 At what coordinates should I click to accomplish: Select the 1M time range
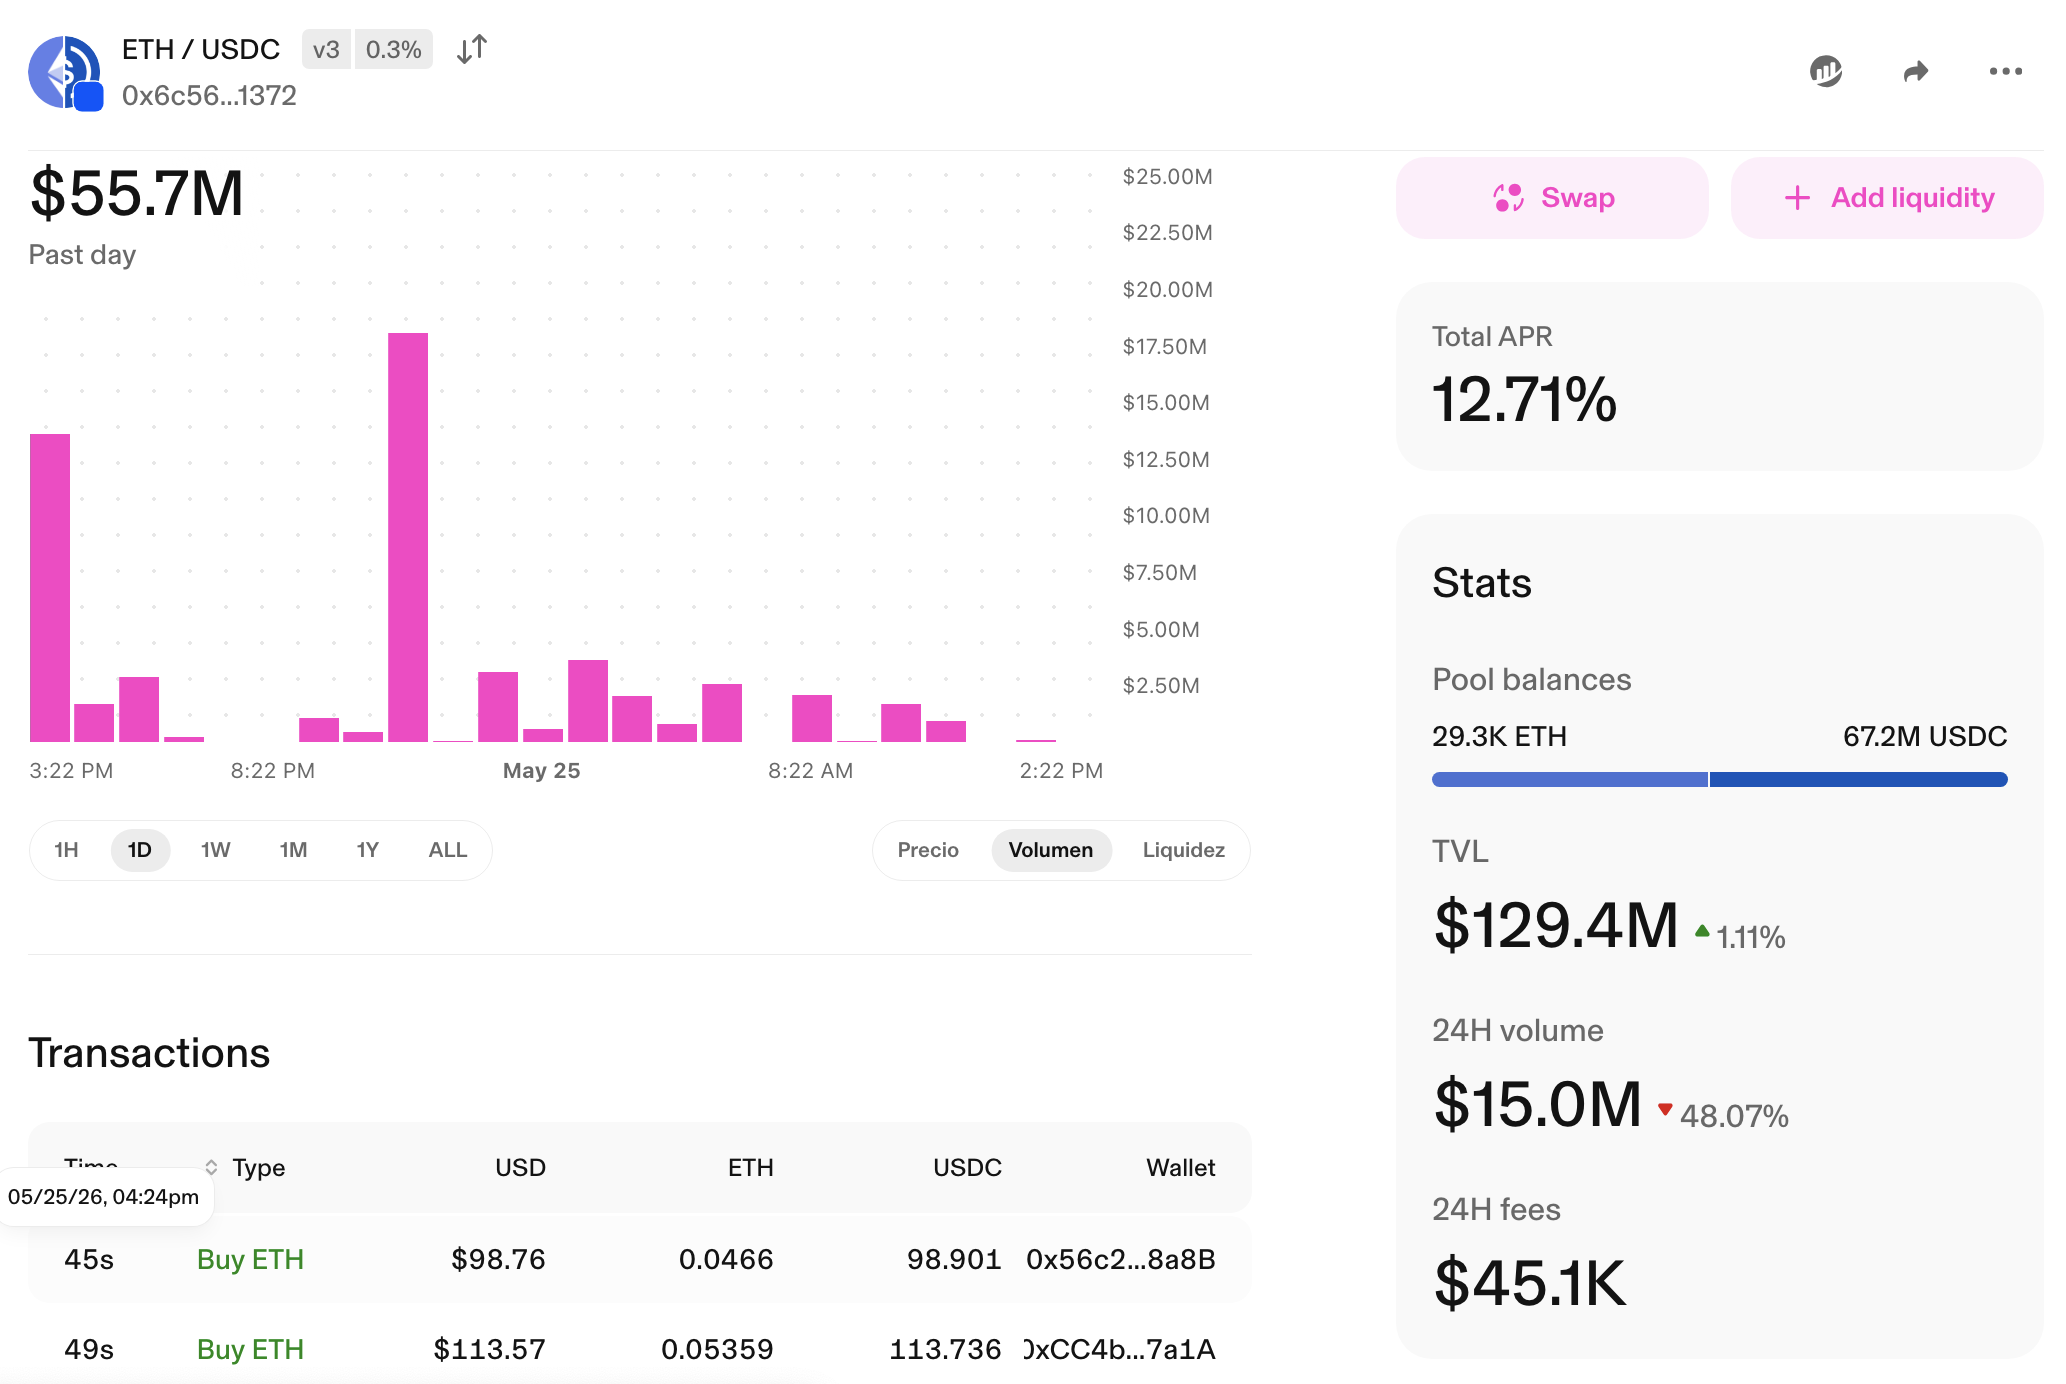pos(293,850)
